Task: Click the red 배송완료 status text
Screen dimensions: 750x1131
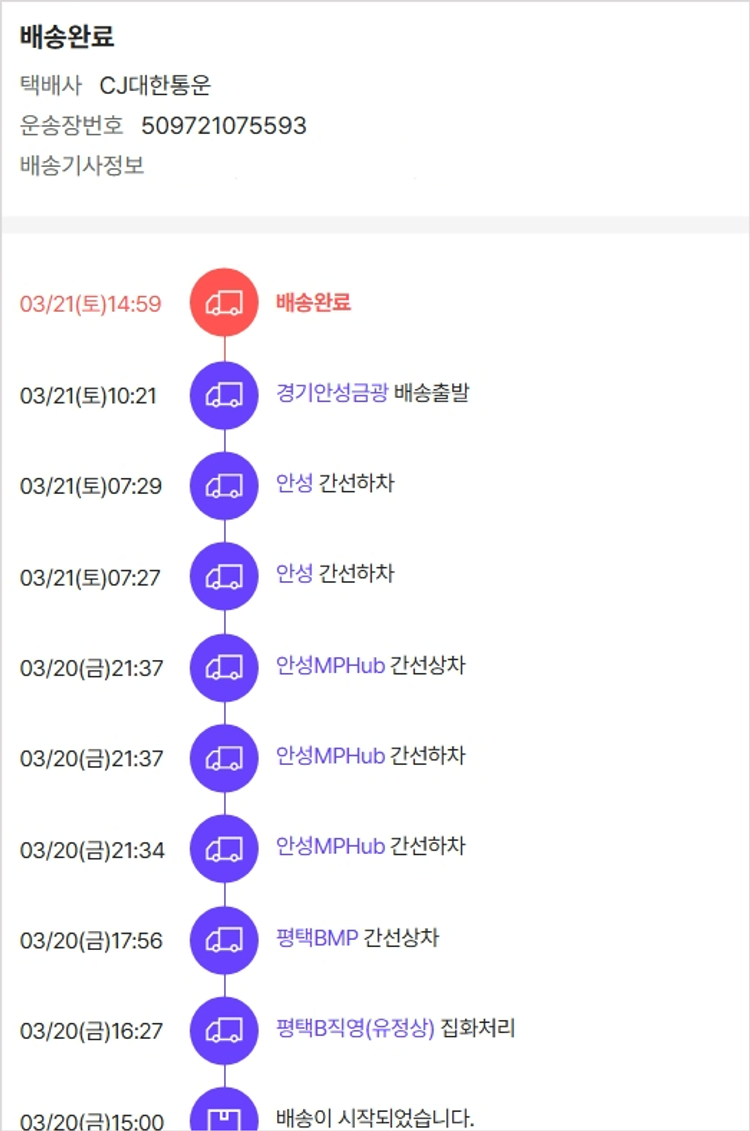Action: (x=313, y=302)
